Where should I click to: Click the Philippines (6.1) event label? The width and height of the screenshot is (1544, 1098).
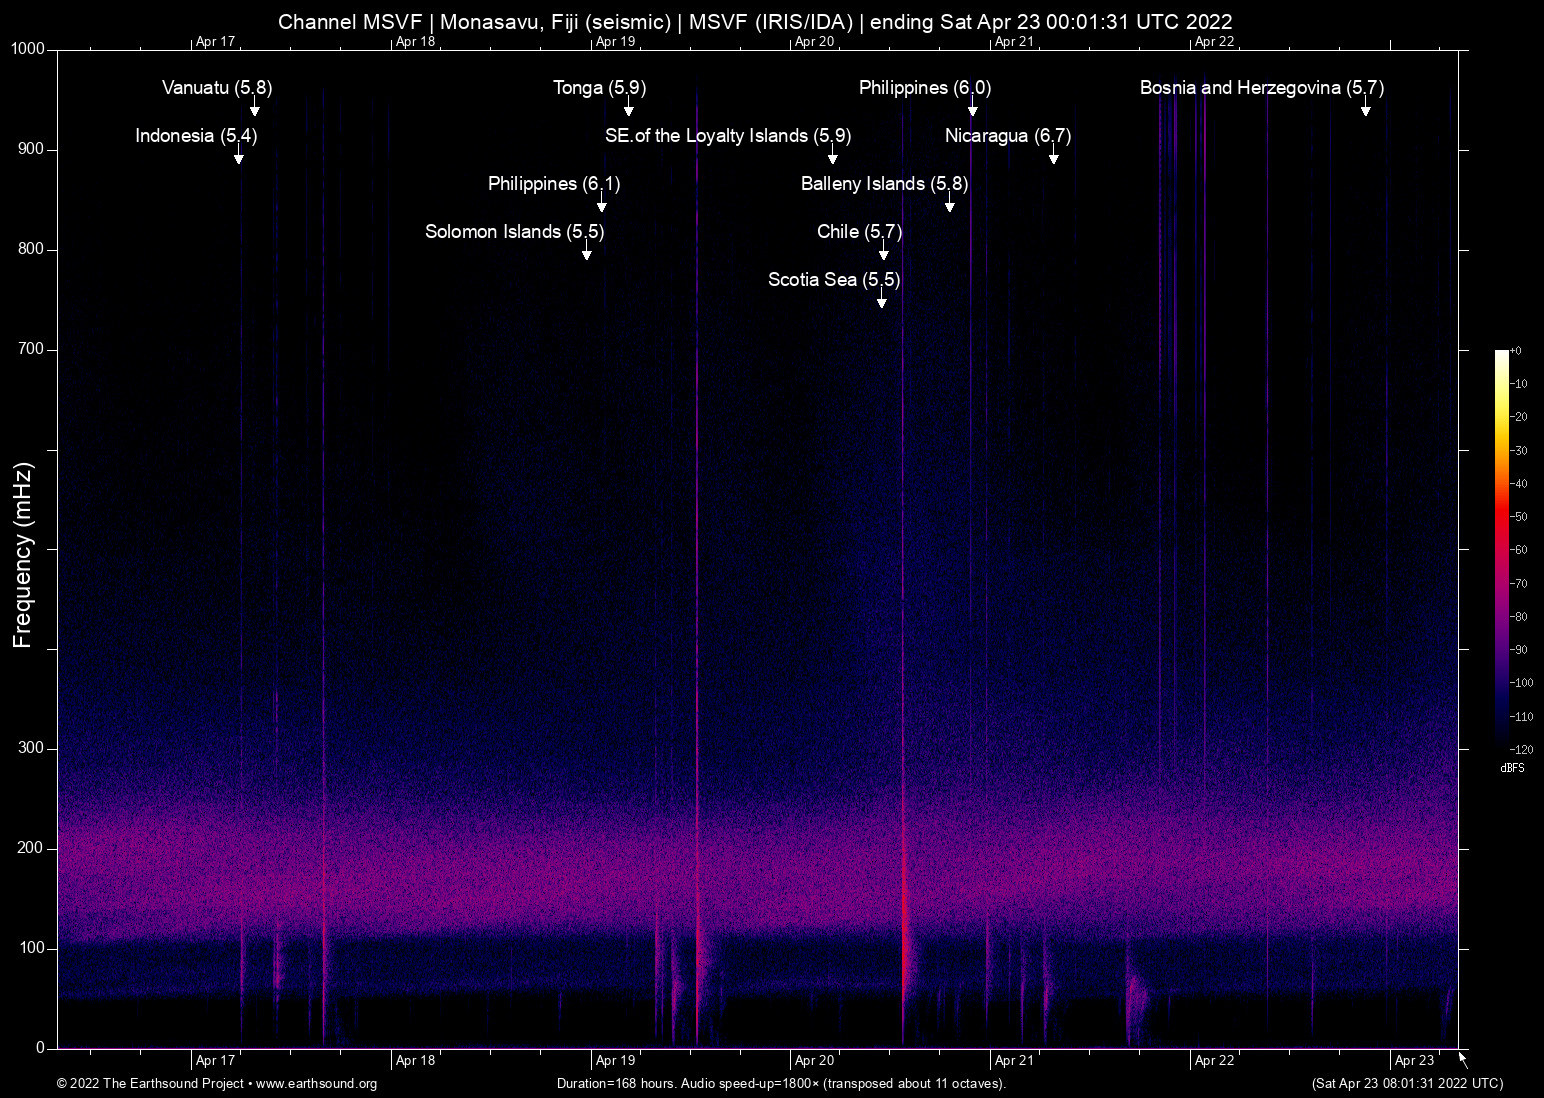[x=554, y=184]
